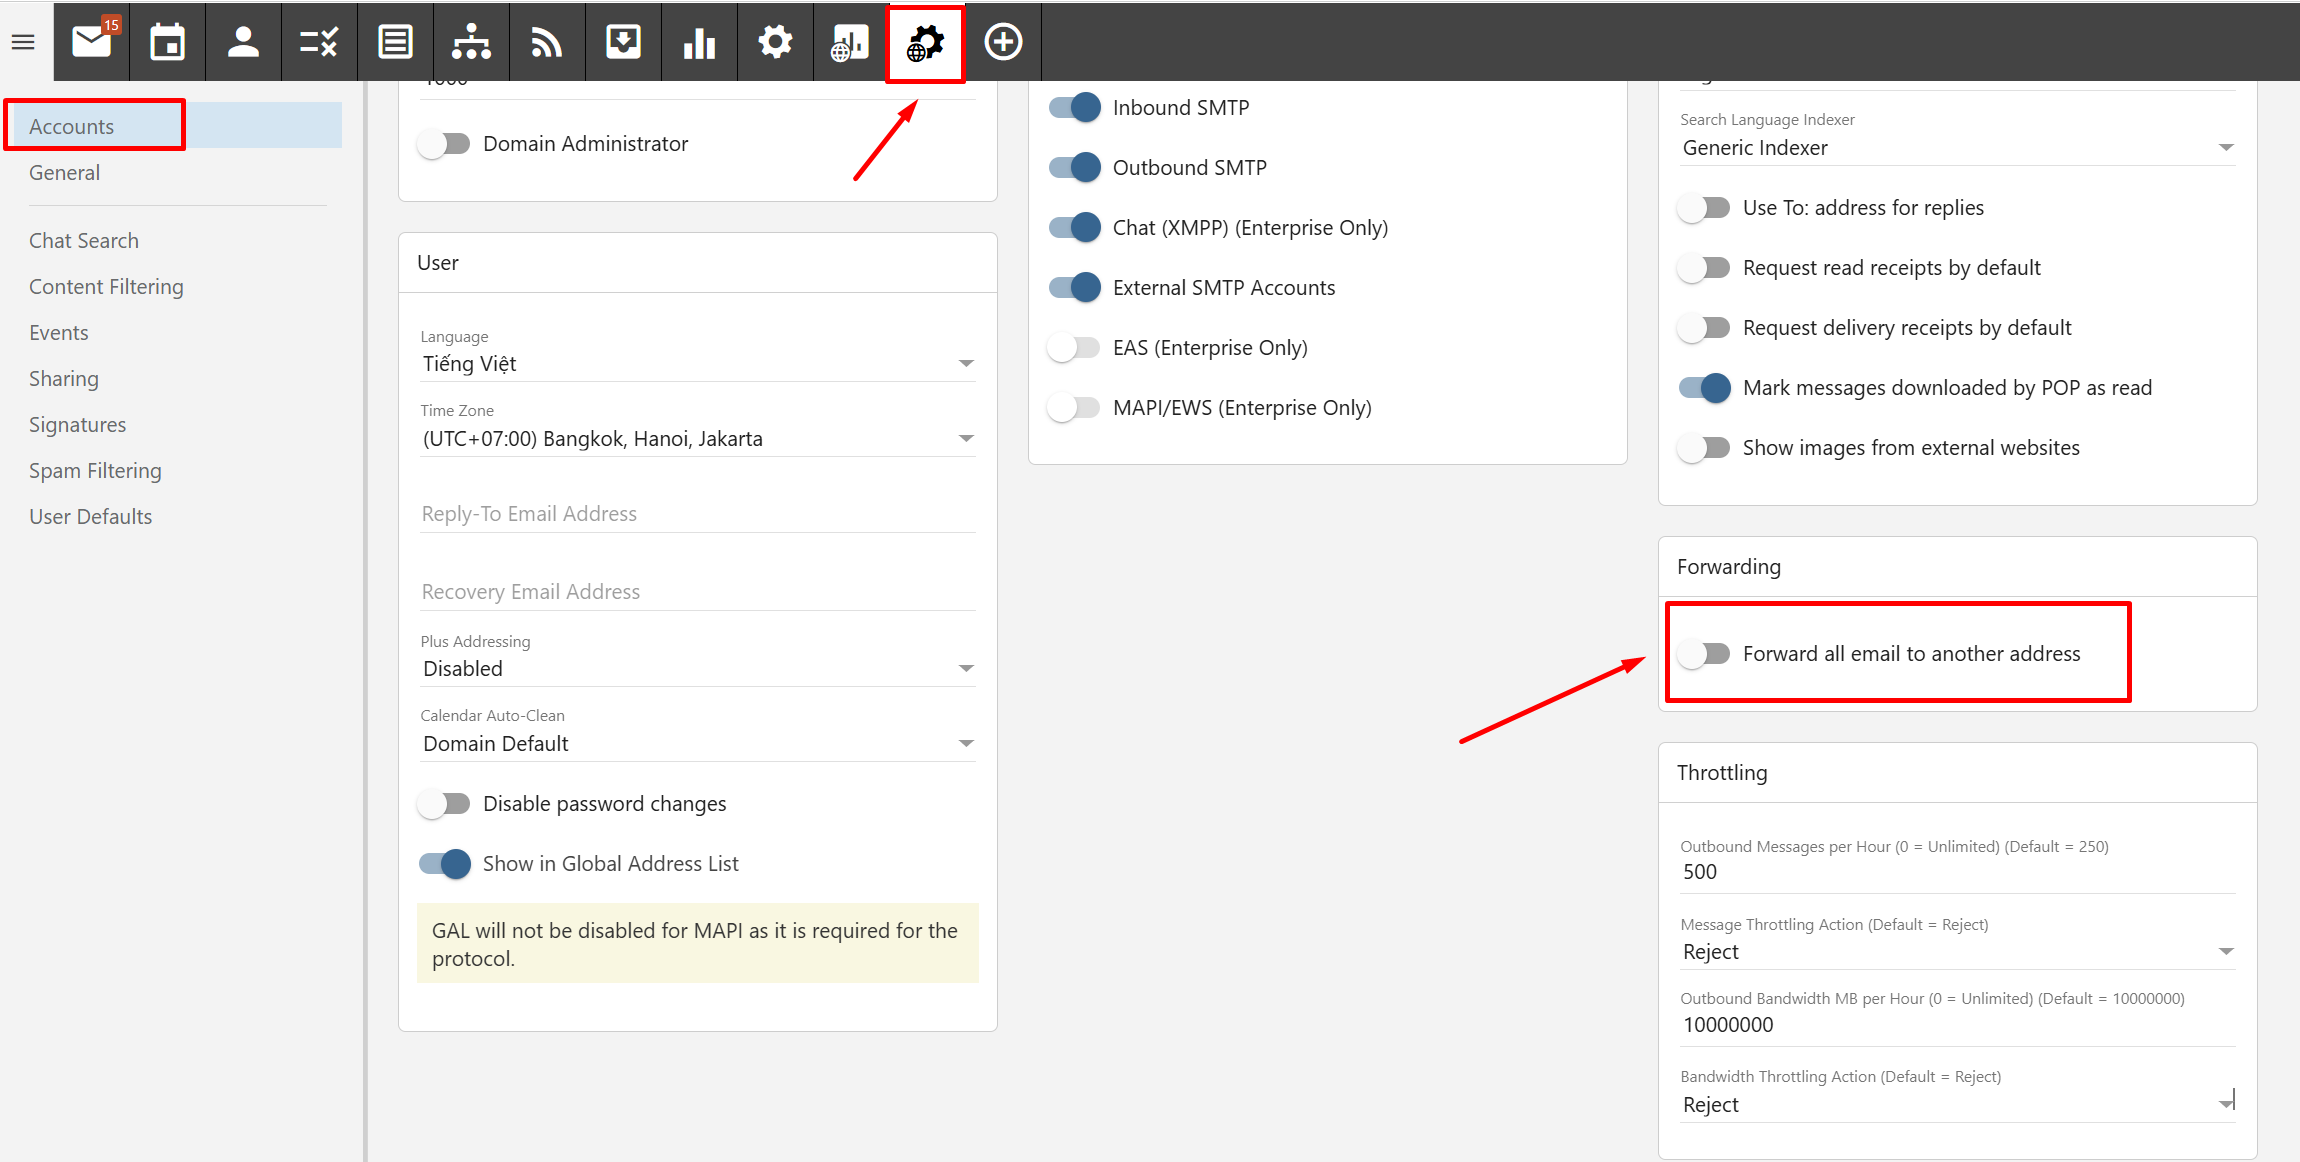This screenshot has height=1162, width=2300.
Task: Disable Inbound SMTP switch
Action: pos(1075,108)
